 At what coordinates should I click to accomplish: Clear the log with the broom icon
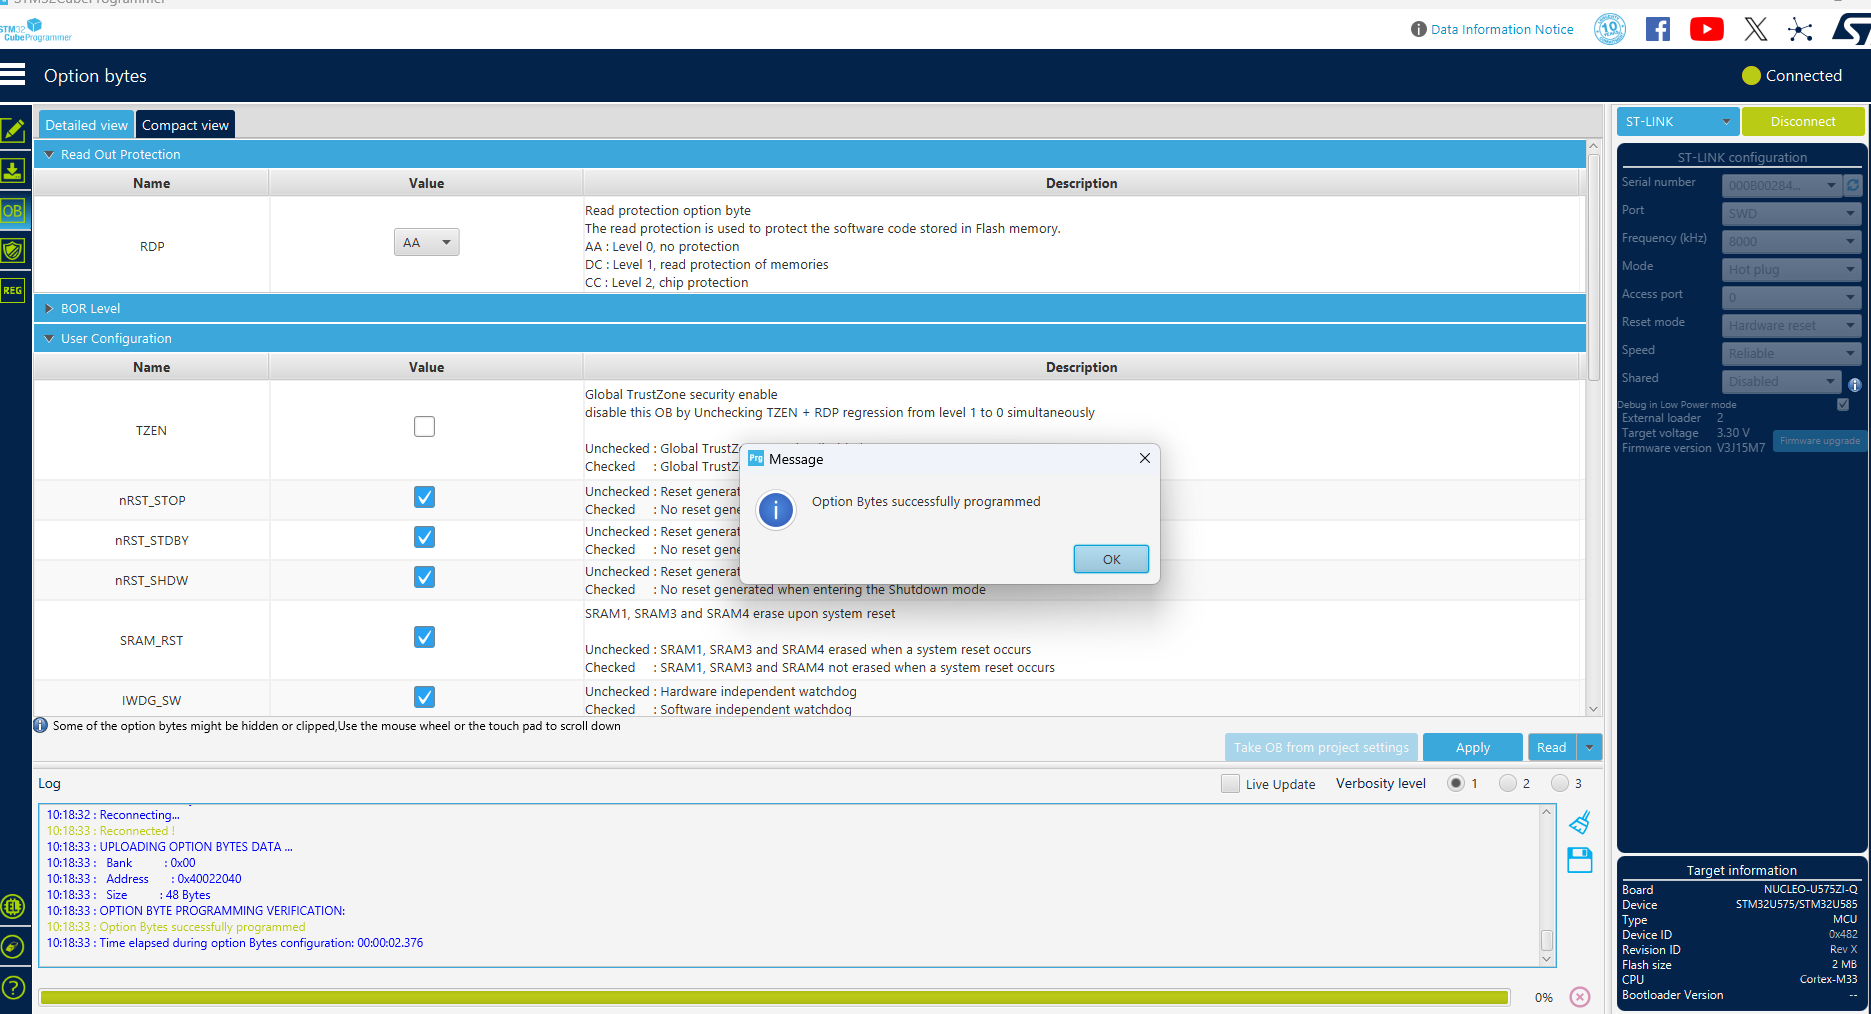pos(1580,823)
